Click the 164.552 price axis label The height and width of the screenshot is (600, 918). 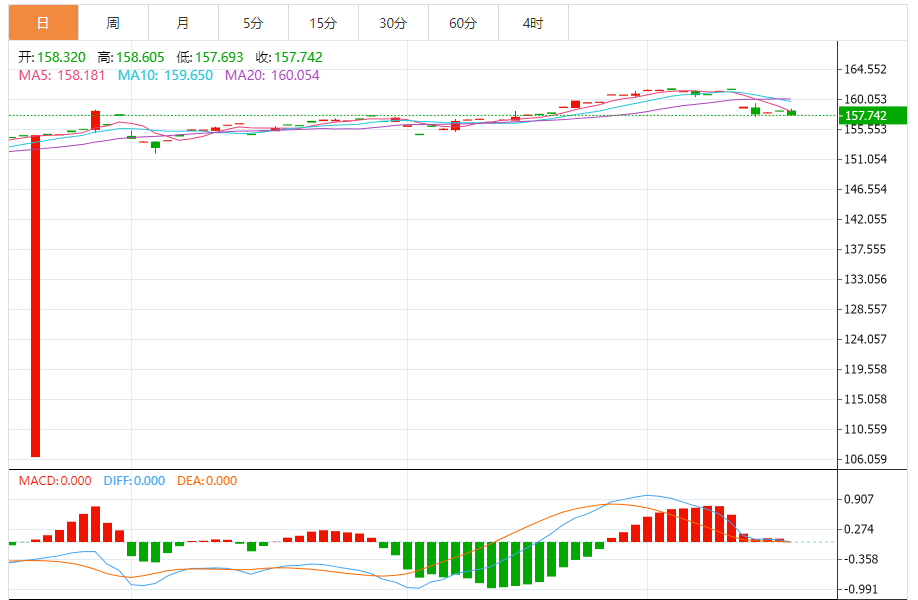pos(866,69)
